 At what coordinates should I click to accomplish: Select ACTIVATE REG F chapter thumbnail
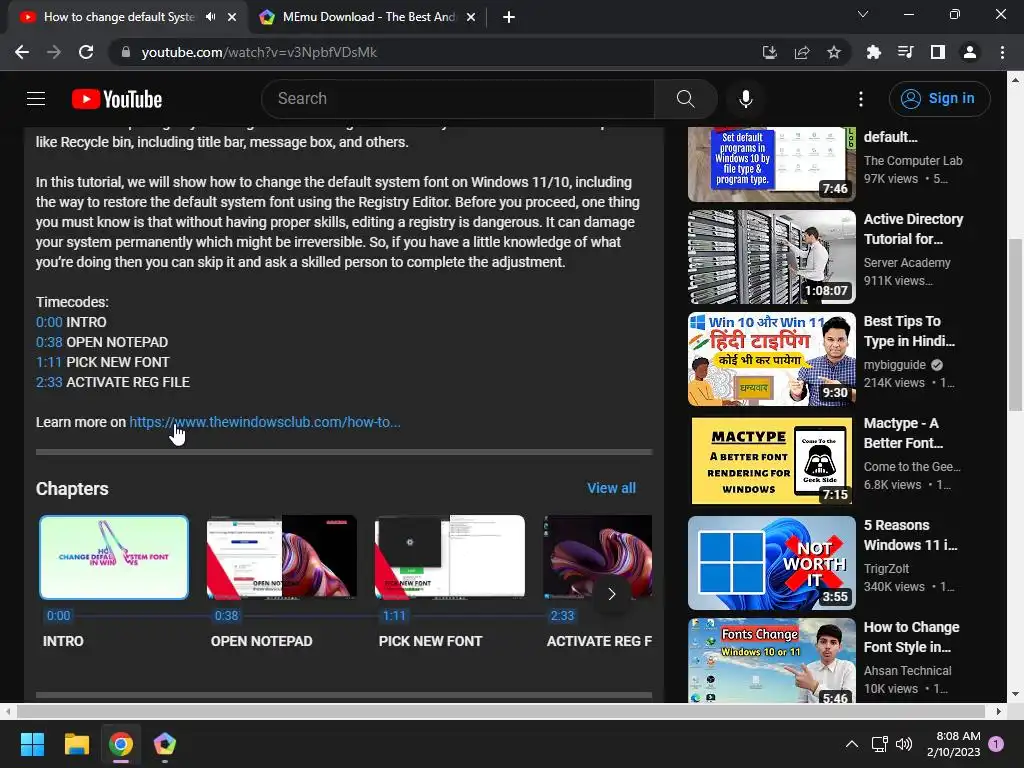(x=598, y=557)
